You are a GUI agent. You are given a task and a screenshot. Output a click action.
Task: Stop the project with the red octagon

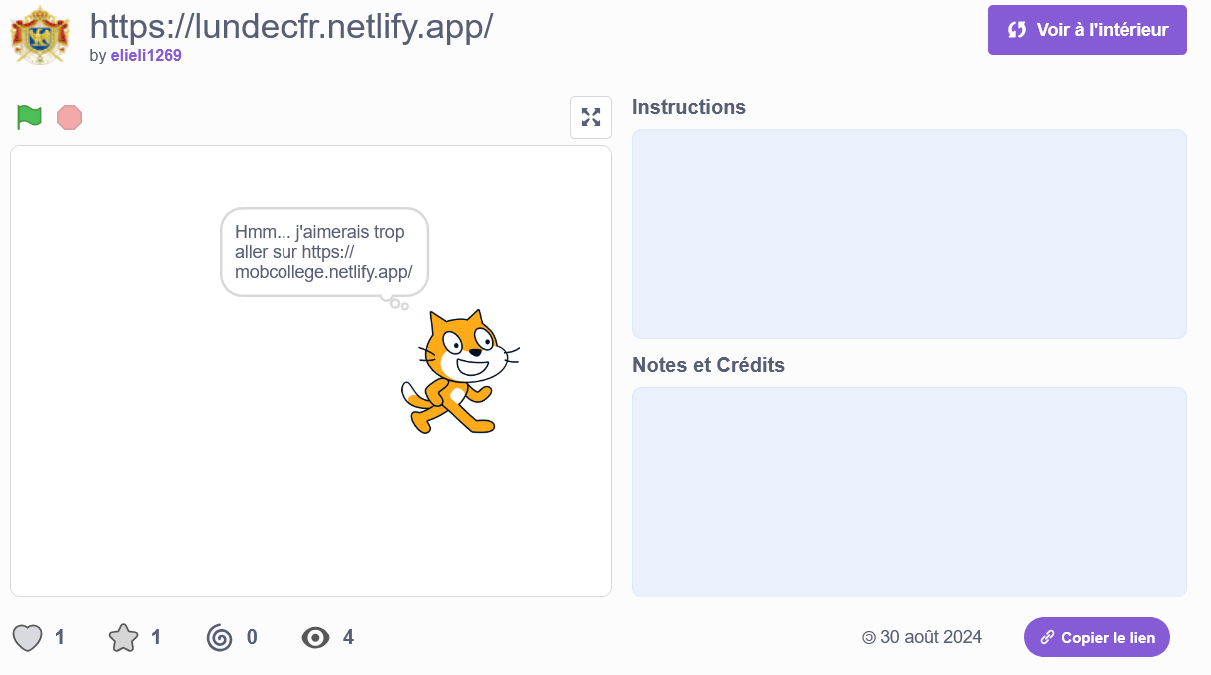(x=70, y=117)
